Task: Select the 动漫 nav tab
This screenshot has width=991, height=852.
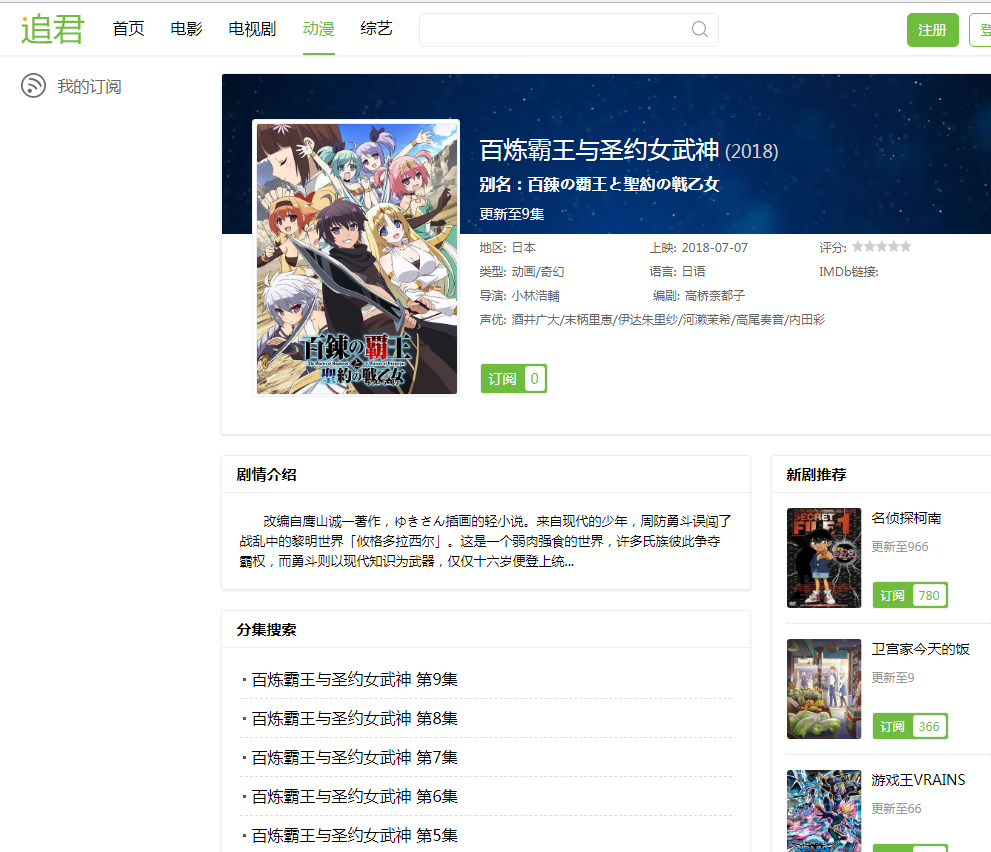Action: click(319, 29)
